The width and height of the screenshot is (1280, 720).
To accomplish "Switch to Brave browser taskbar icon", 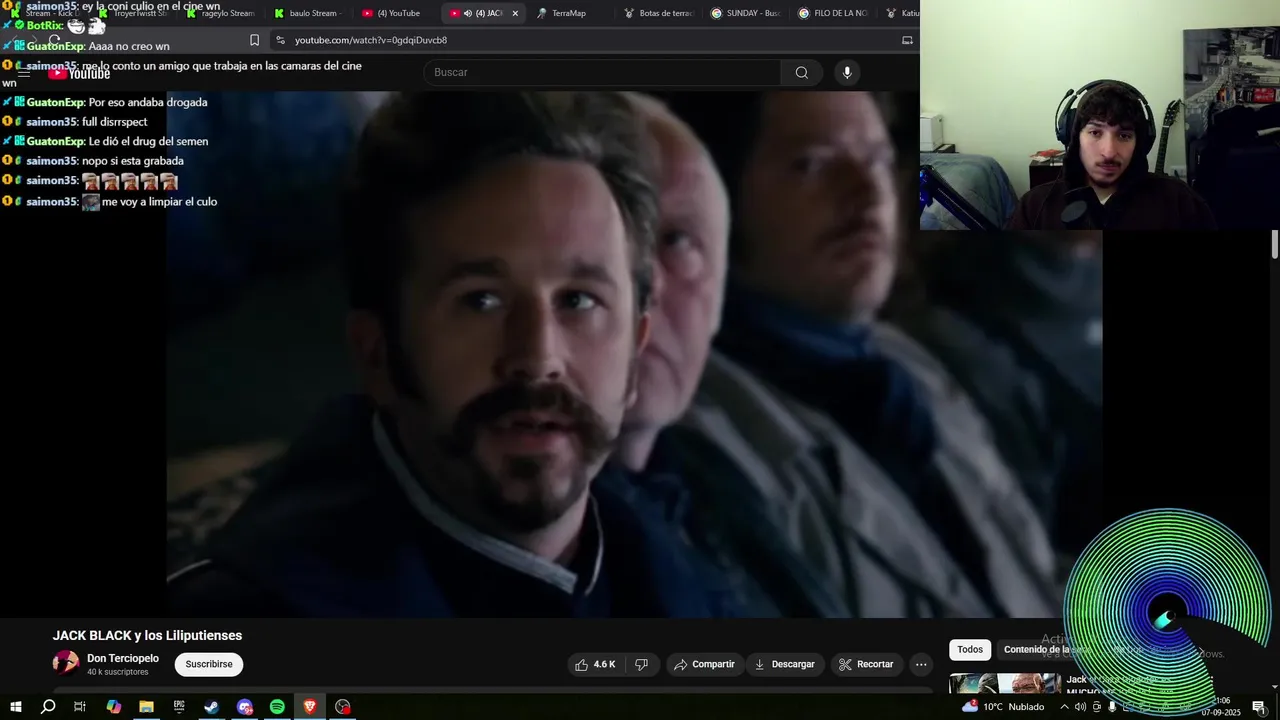I will pos(310,707).
